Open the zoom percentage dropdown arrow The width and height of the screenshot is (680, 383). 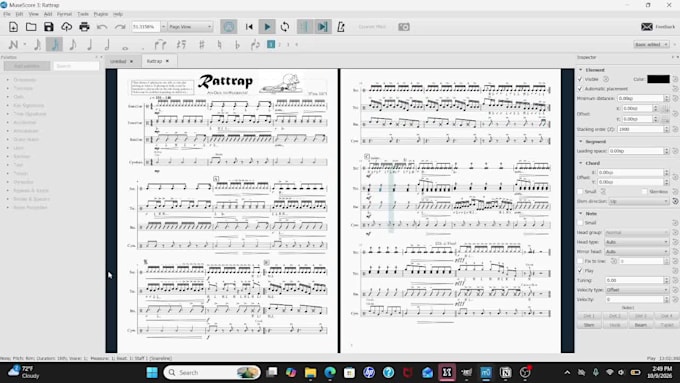click(163, 27)
